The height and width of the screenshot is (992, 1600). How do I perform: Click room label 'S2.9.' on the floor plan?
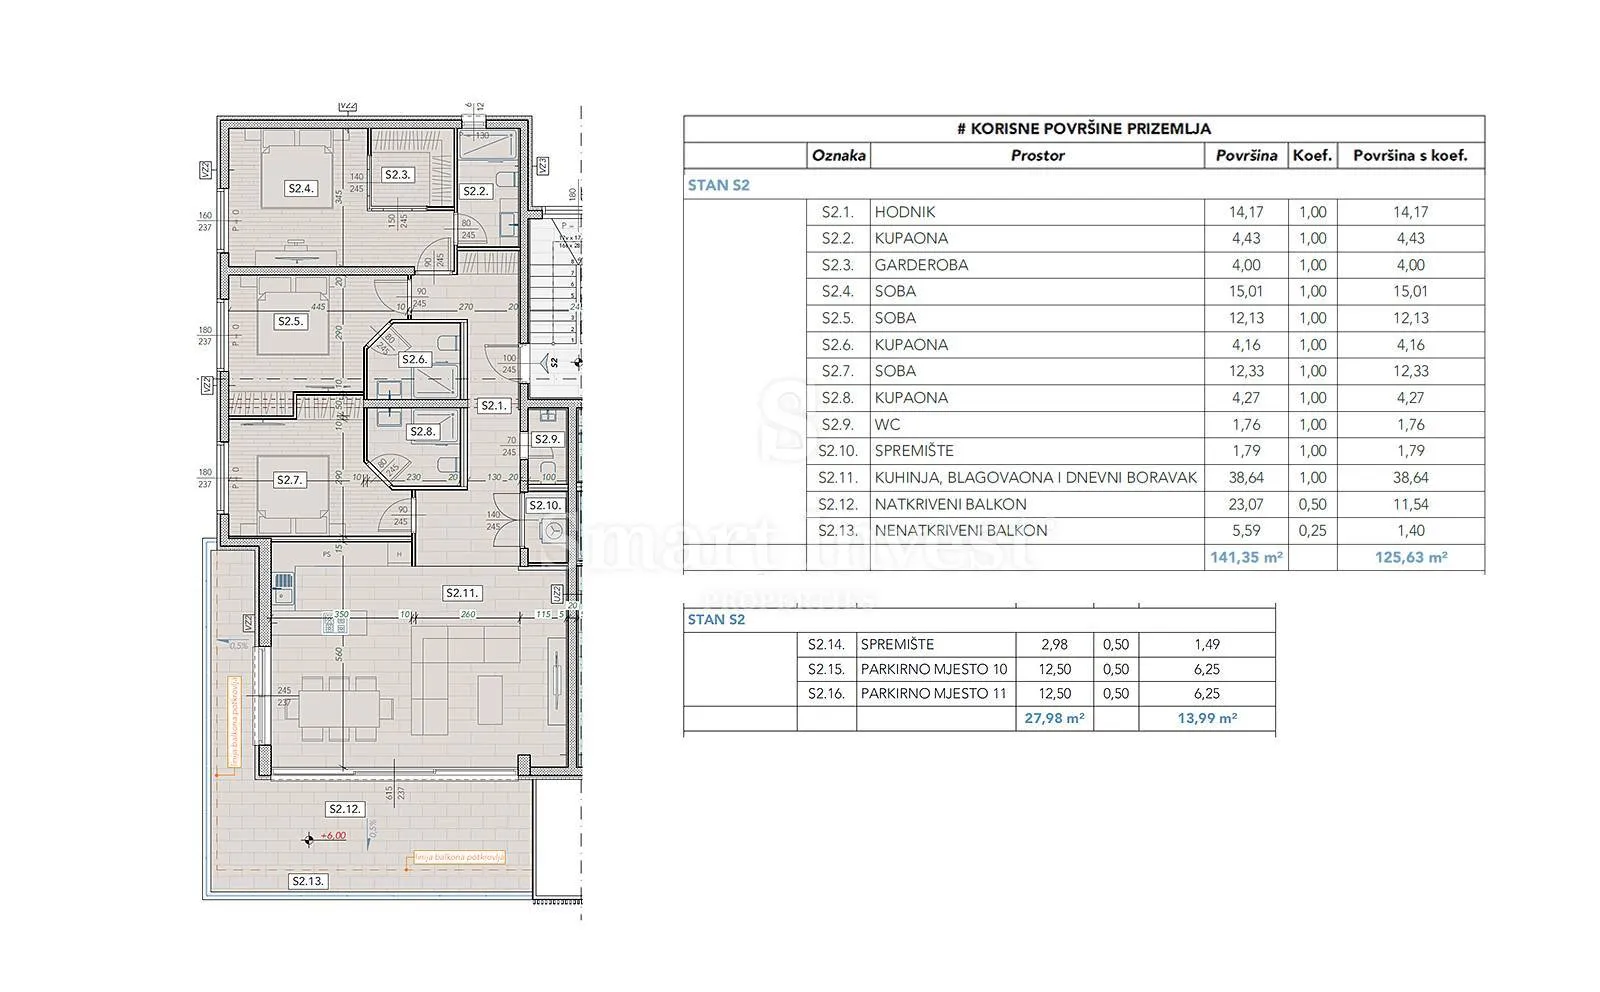pos(546,439)
